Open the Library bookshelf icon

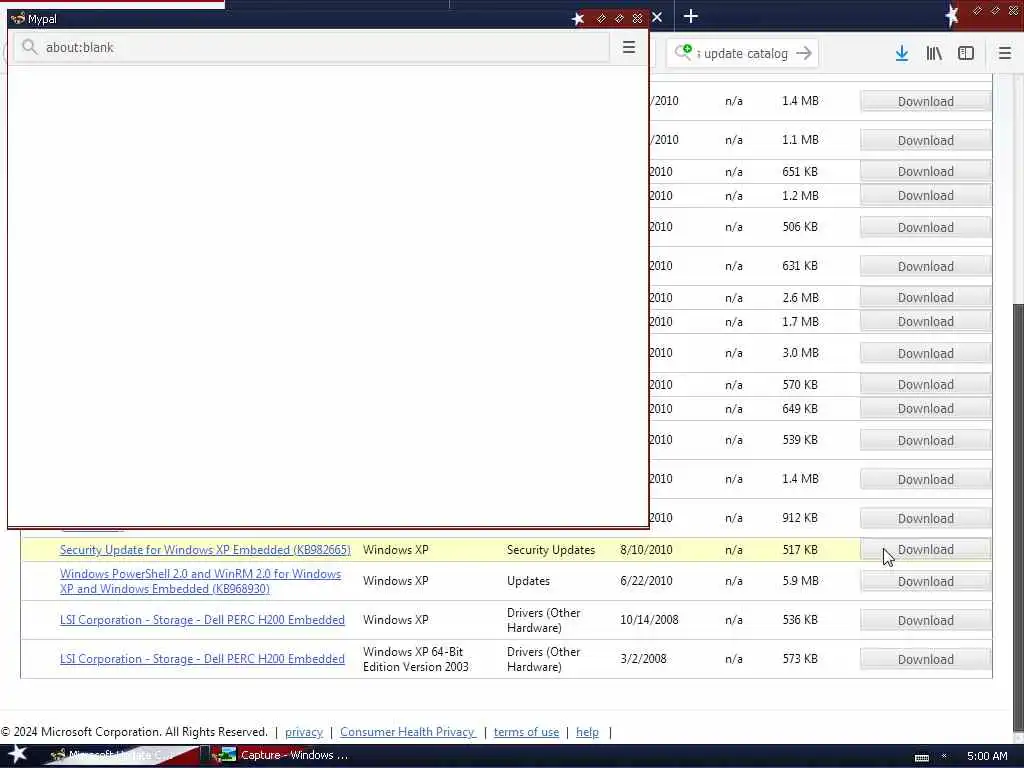pos(934,54)
